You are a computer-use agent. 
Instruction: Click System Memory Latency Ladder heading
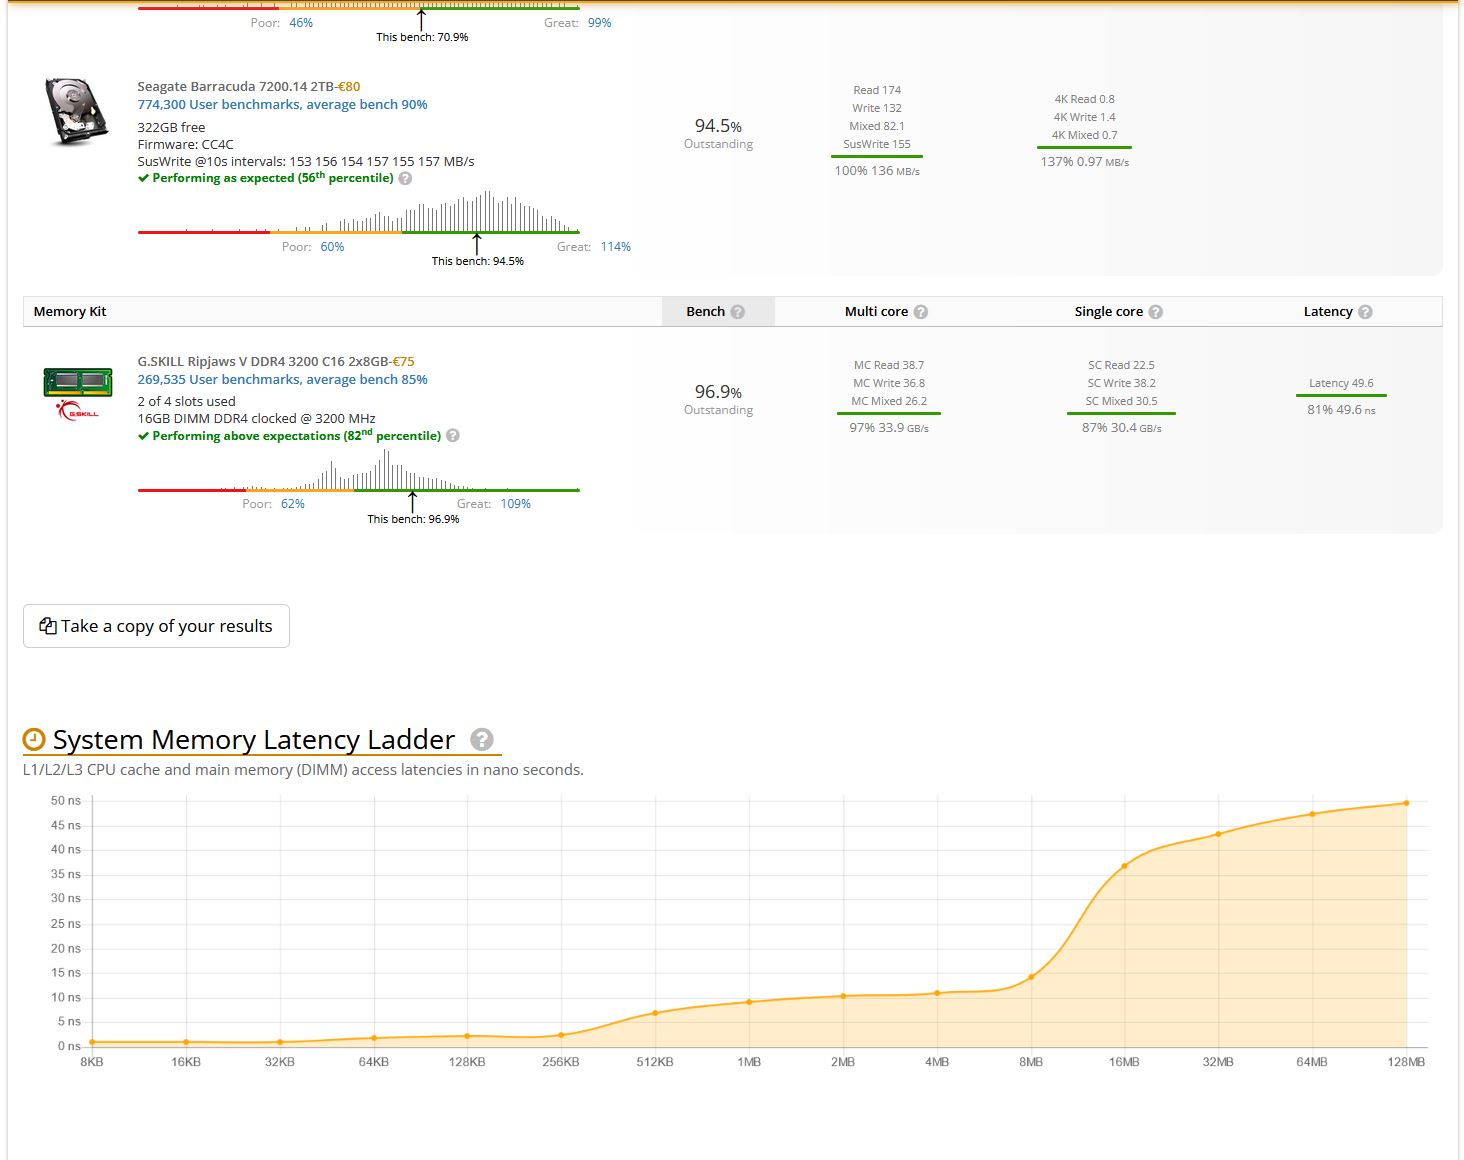coord(254,740)
